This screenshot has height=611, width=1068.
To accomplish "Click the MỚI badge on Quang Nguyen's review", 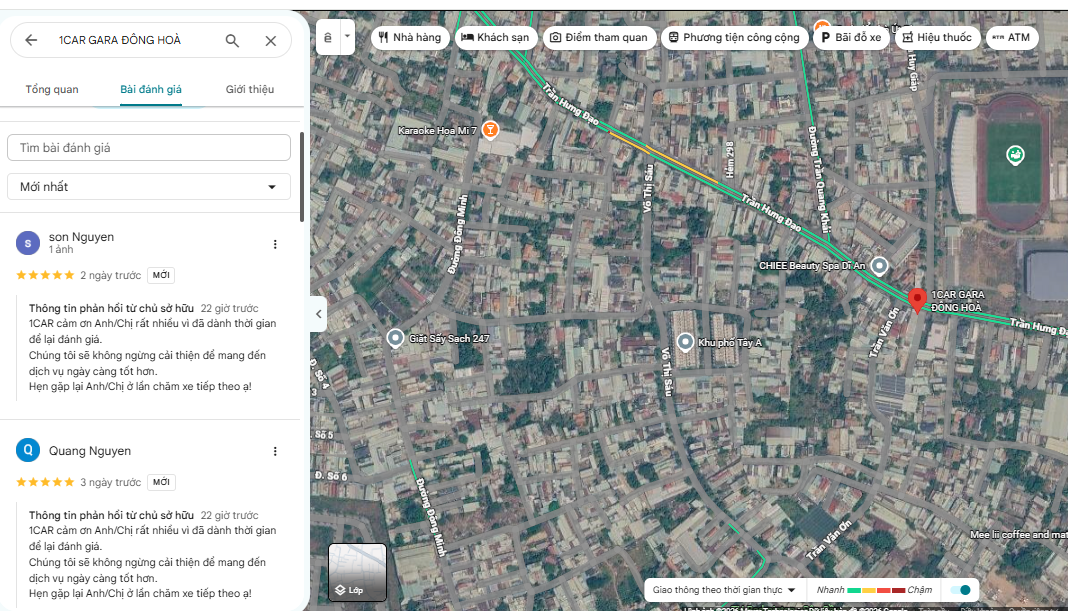I will [161, 482].
